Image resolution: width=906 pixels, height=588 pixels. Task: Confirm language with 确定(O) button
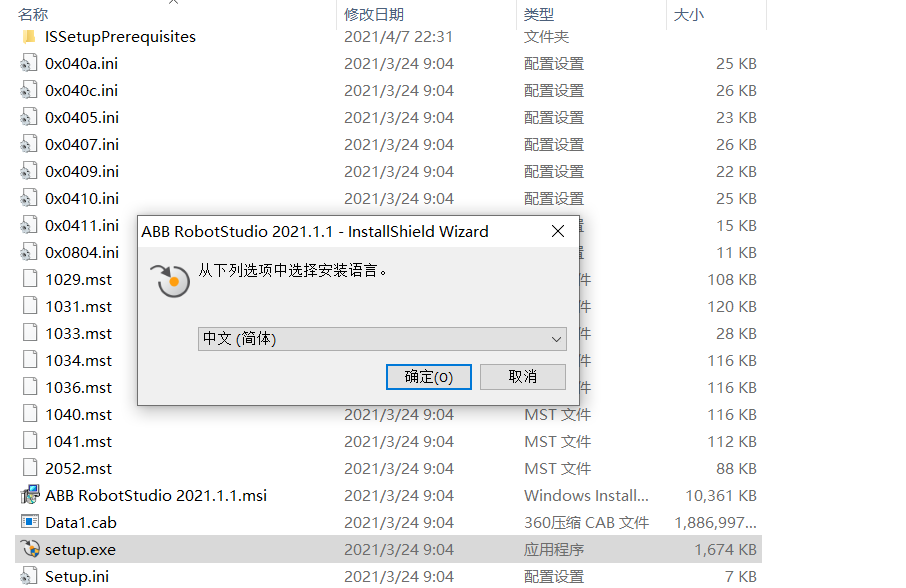[429, 377]
